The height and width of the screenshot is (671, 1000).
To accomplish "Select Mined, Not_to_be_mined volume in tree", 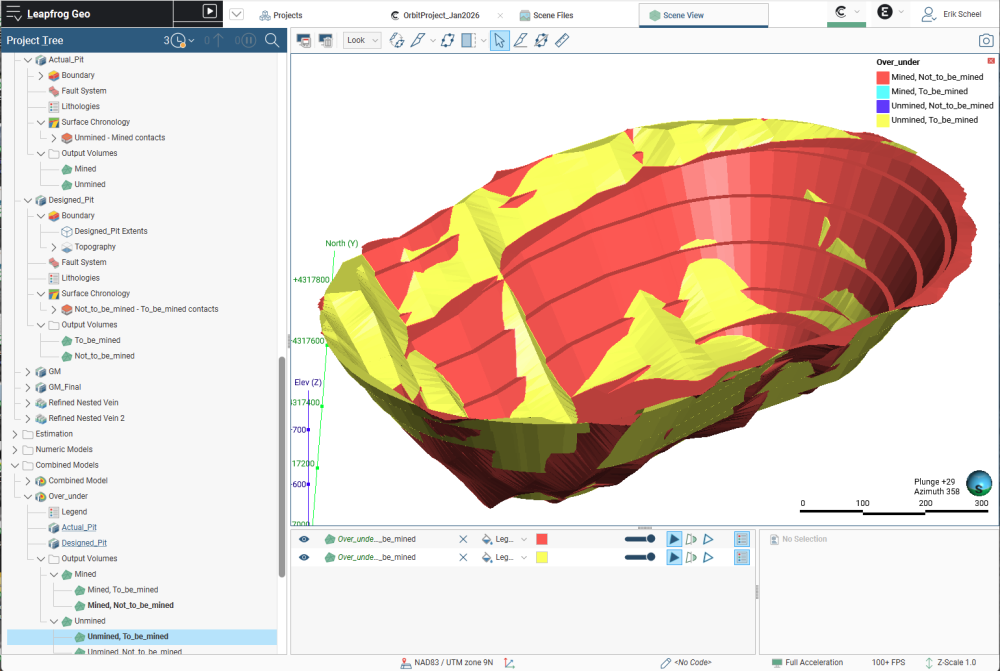I will click(x=130, y=605).
